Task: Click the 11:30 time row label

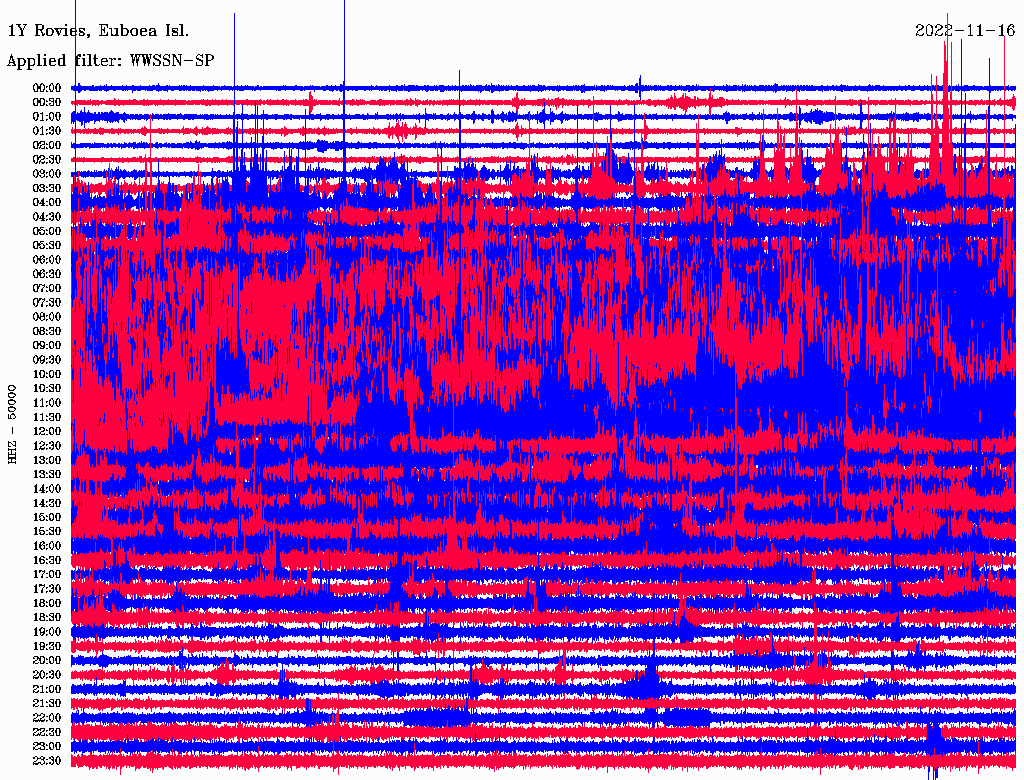Action: (x=47, y=417)
